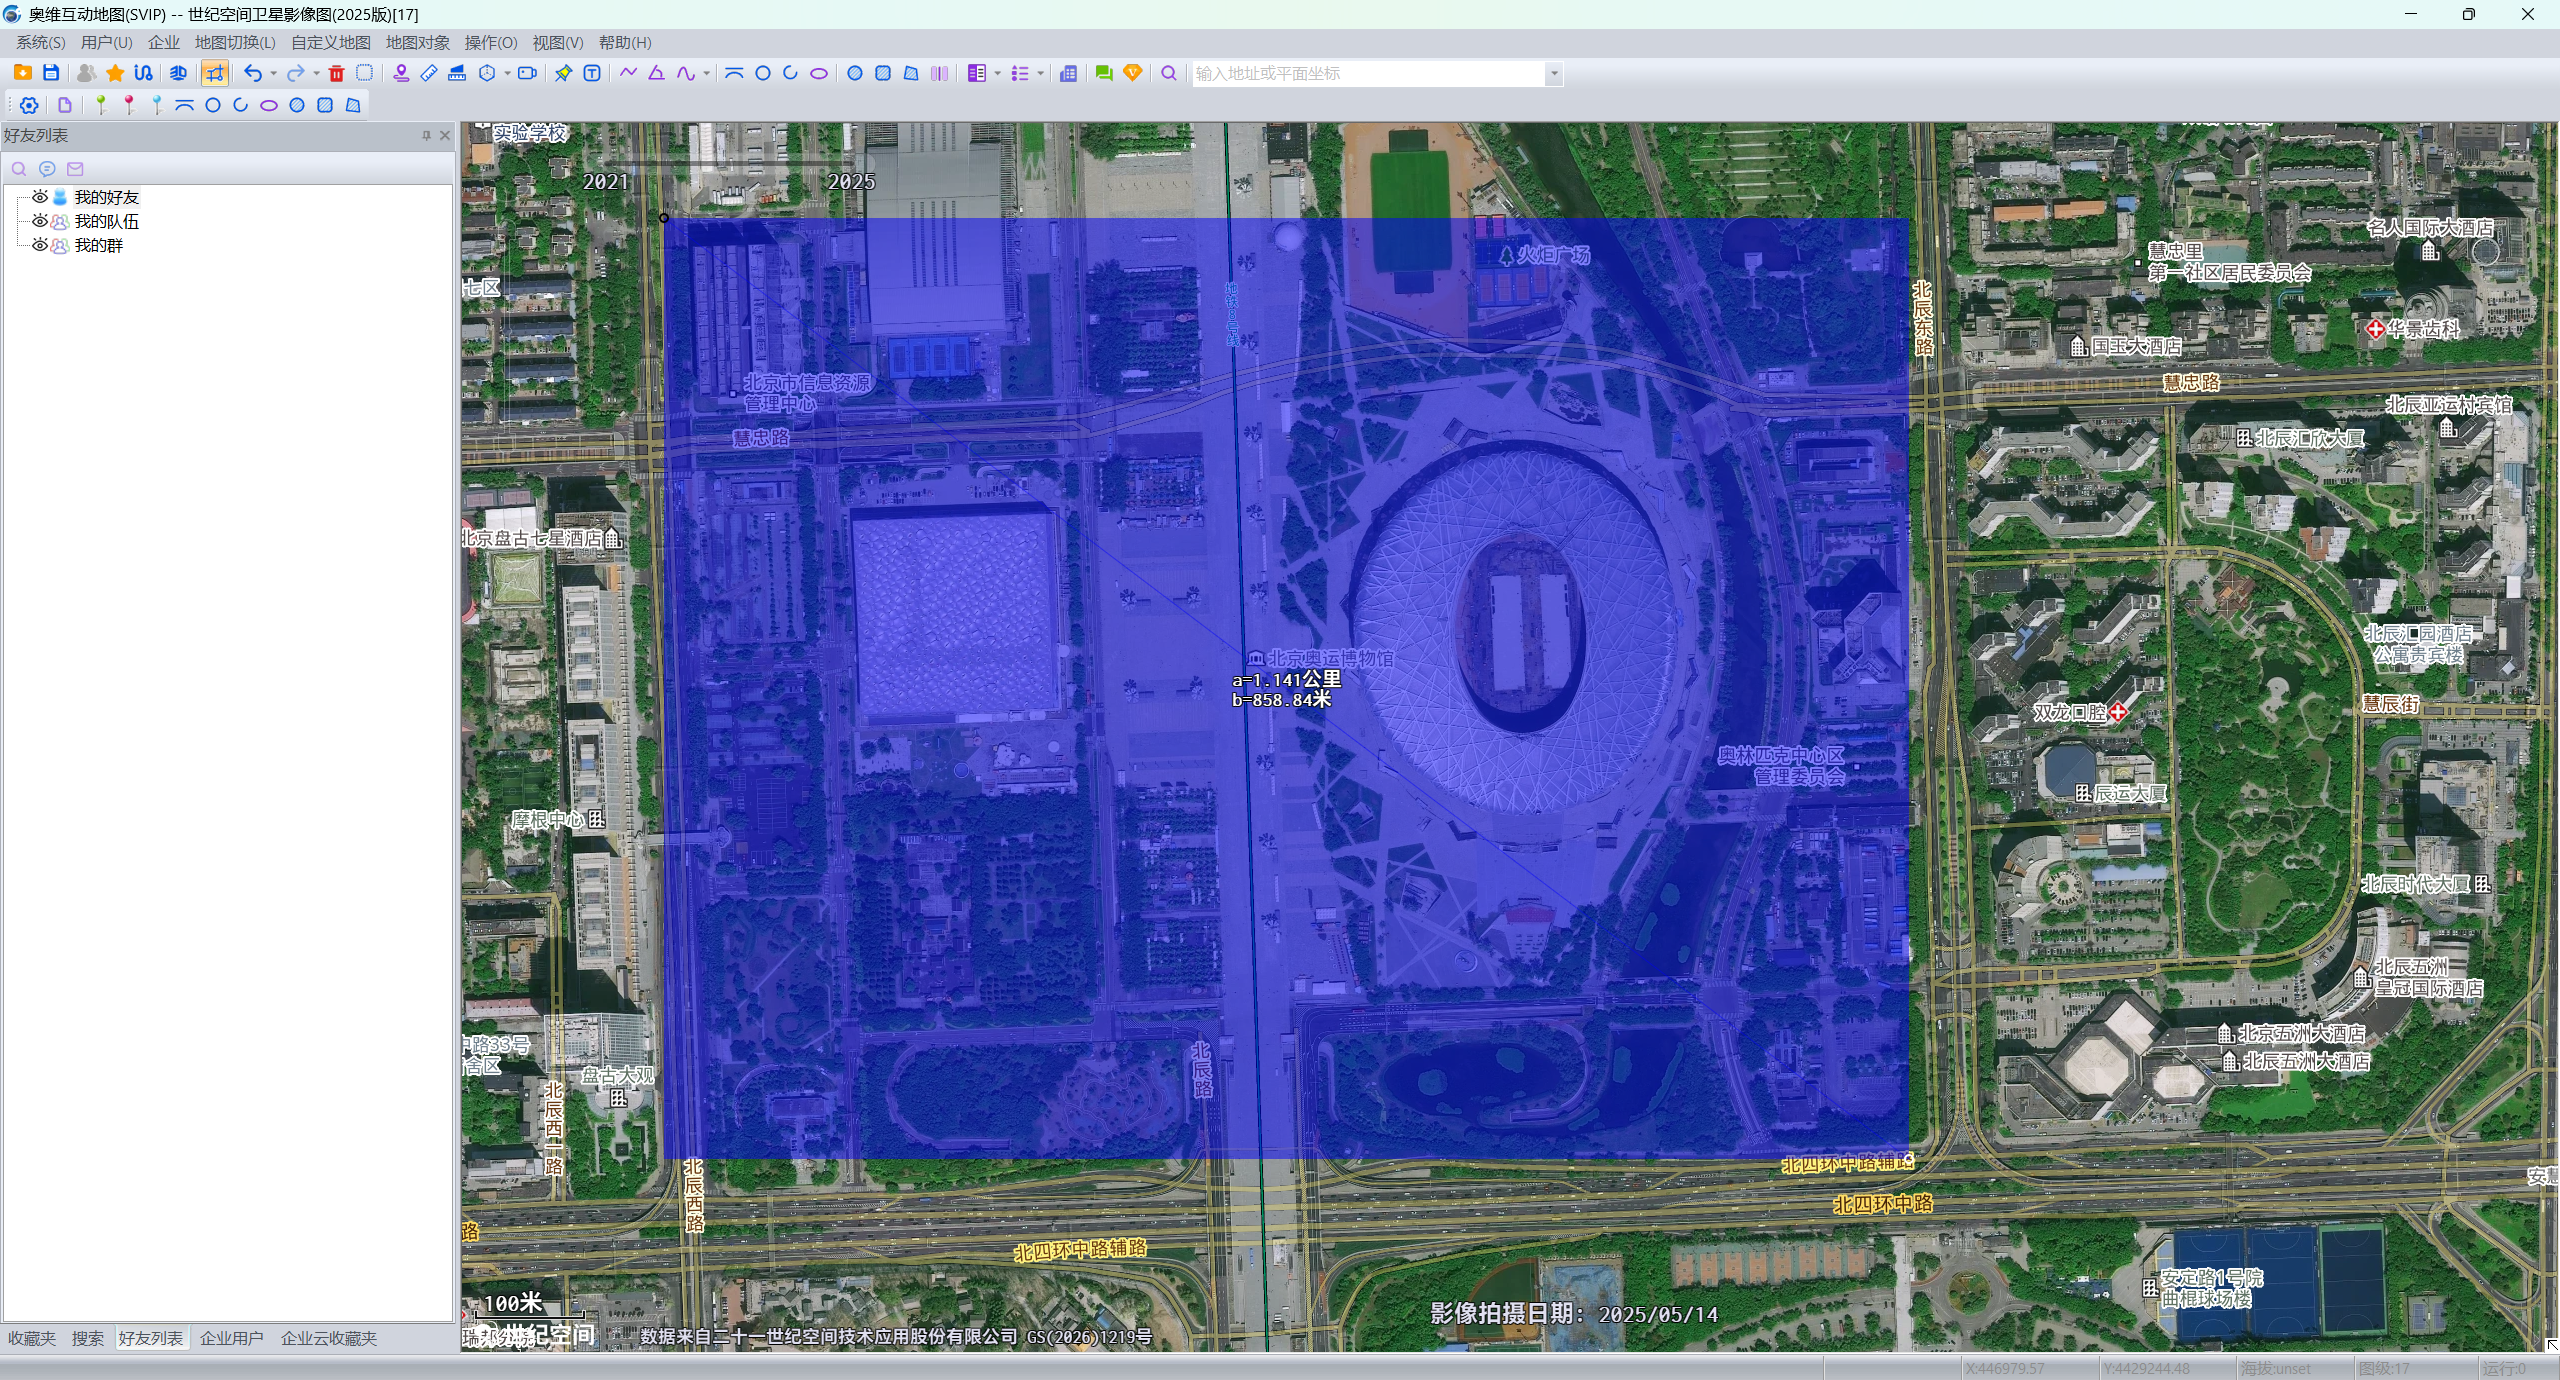The height and width of the screenshot is (1380, 2560).
Task: Toggle the 3D map view icon
Action: pyautogui.click(x=178, y=73)
